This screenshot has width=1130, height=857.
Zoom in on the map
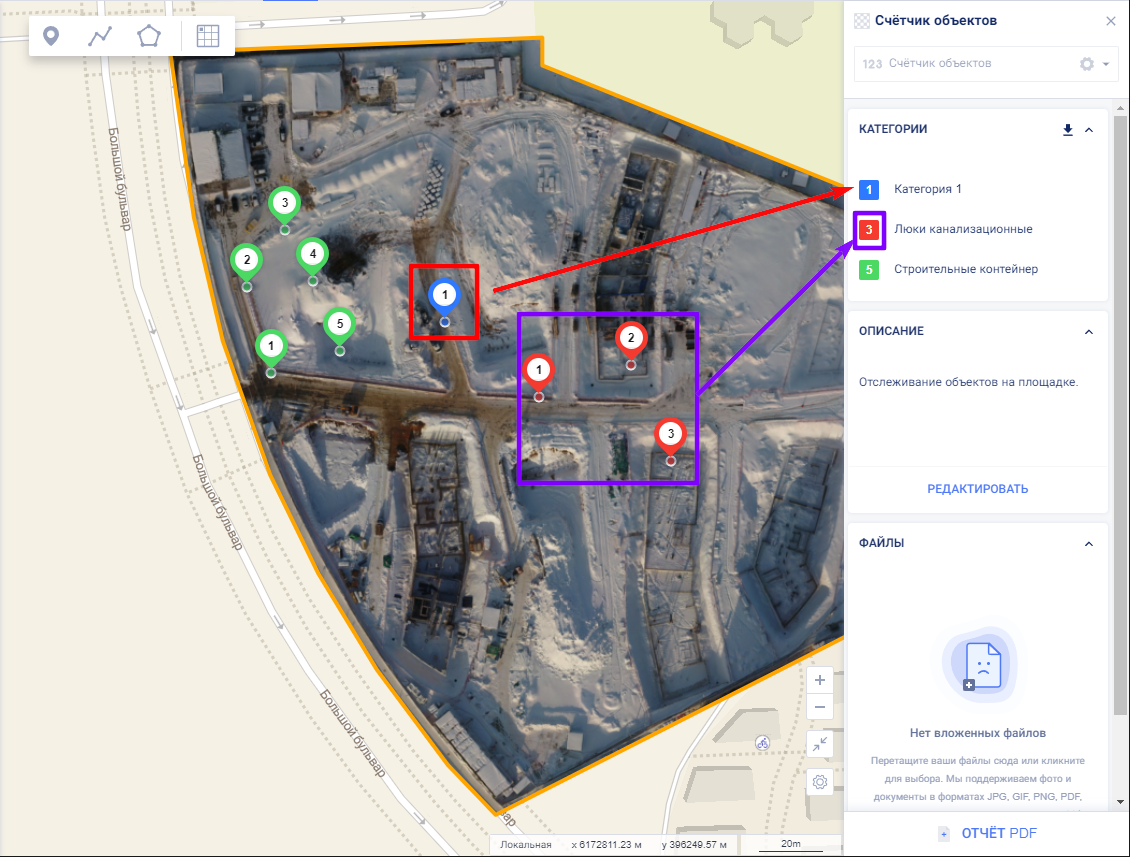point(820,680)
